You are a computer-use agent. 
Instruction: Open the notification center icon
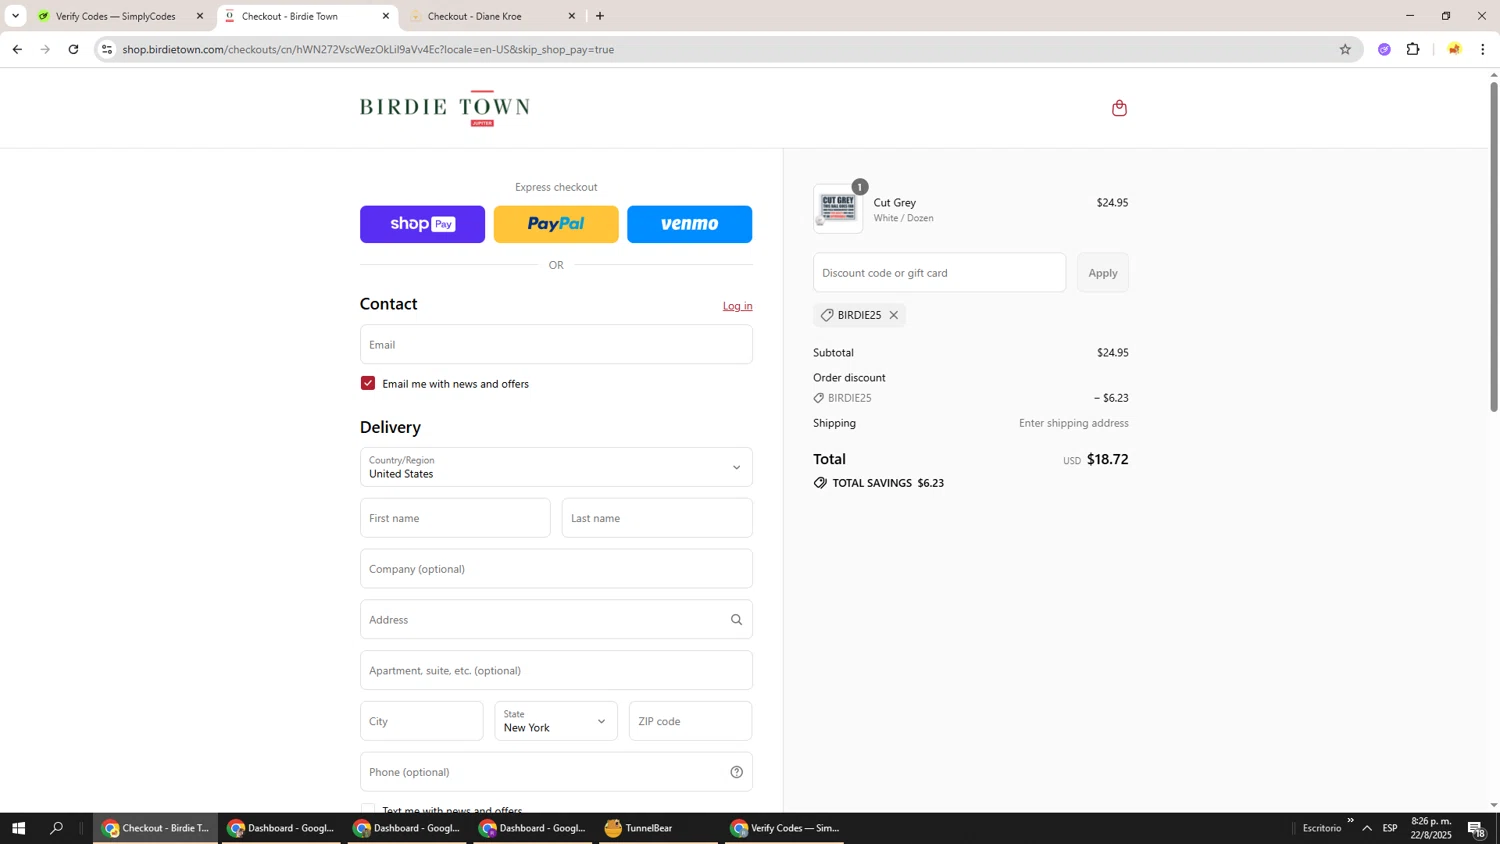click(x=1477, y=828)
